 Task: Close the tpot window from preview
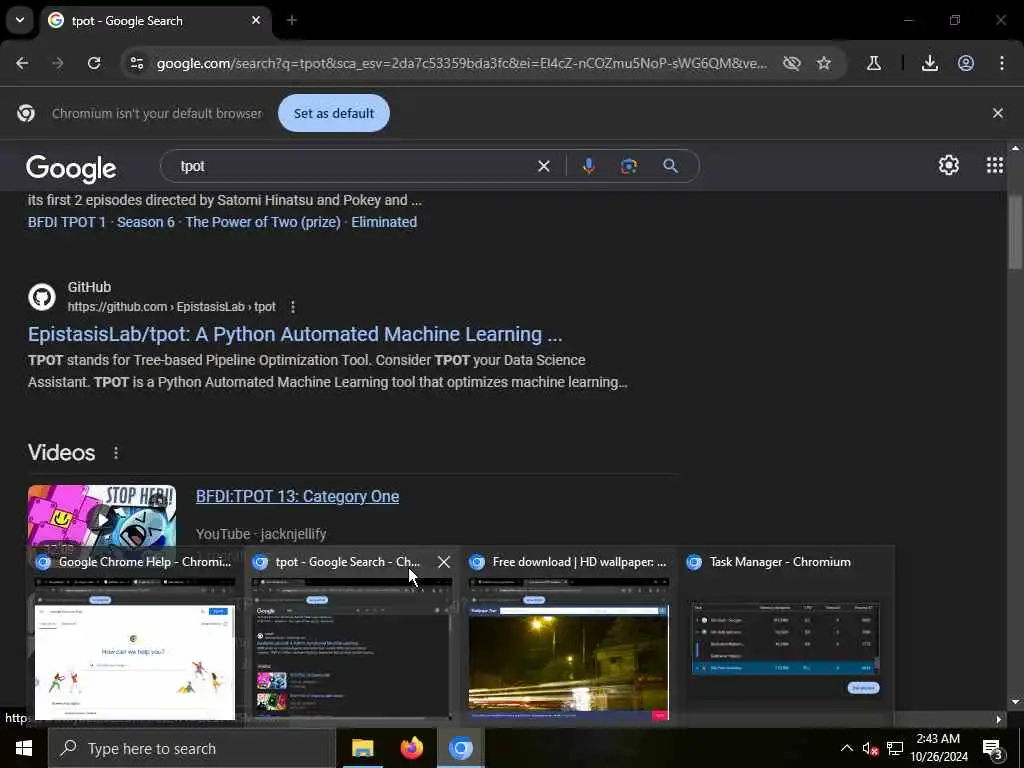click(x=443, y=562)
